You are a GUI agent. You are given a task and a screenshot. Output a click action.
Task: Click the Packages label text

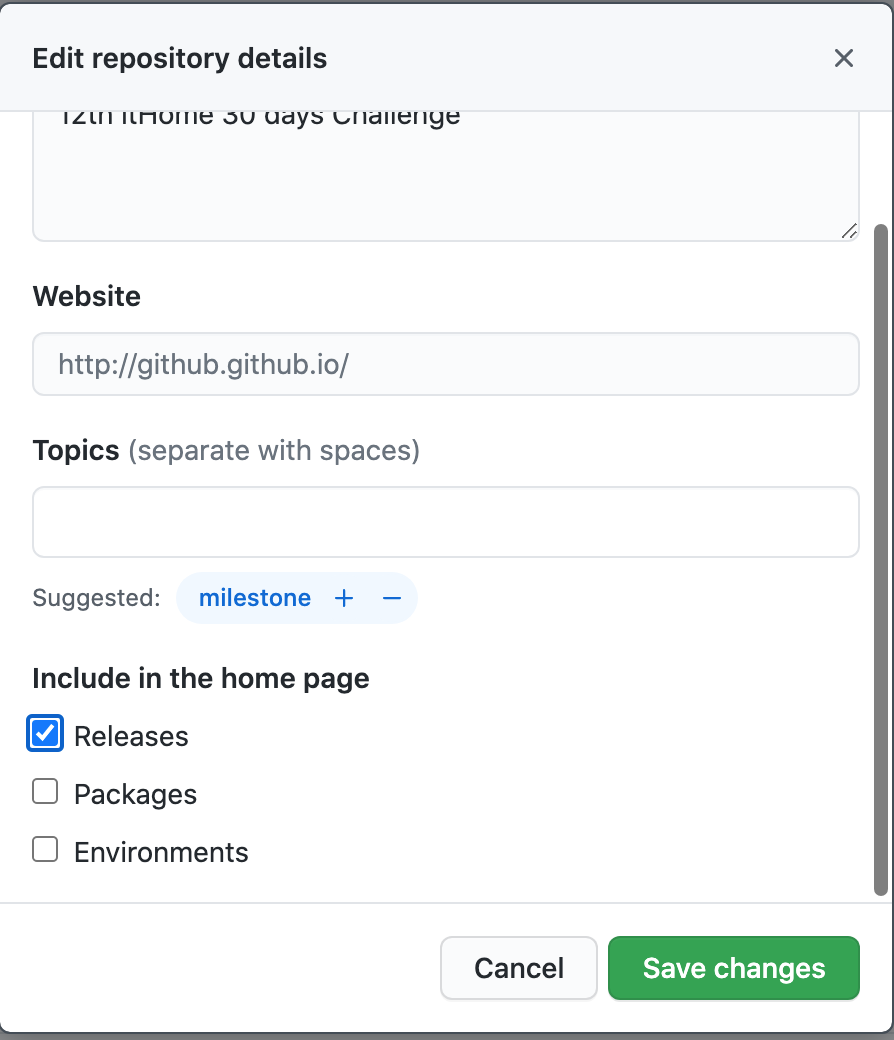pos(135,795)
